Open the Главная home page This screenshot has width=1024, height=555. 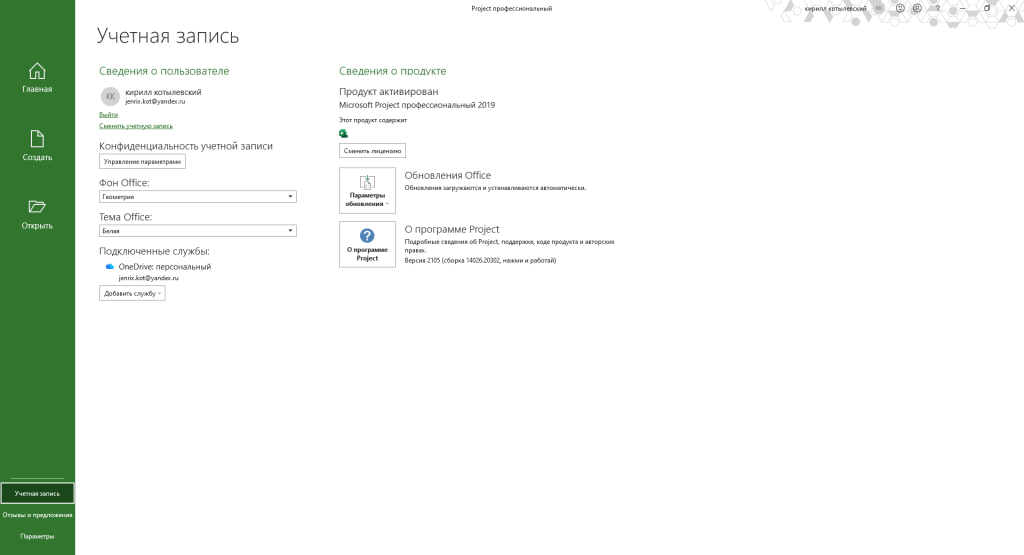(37, 78)
